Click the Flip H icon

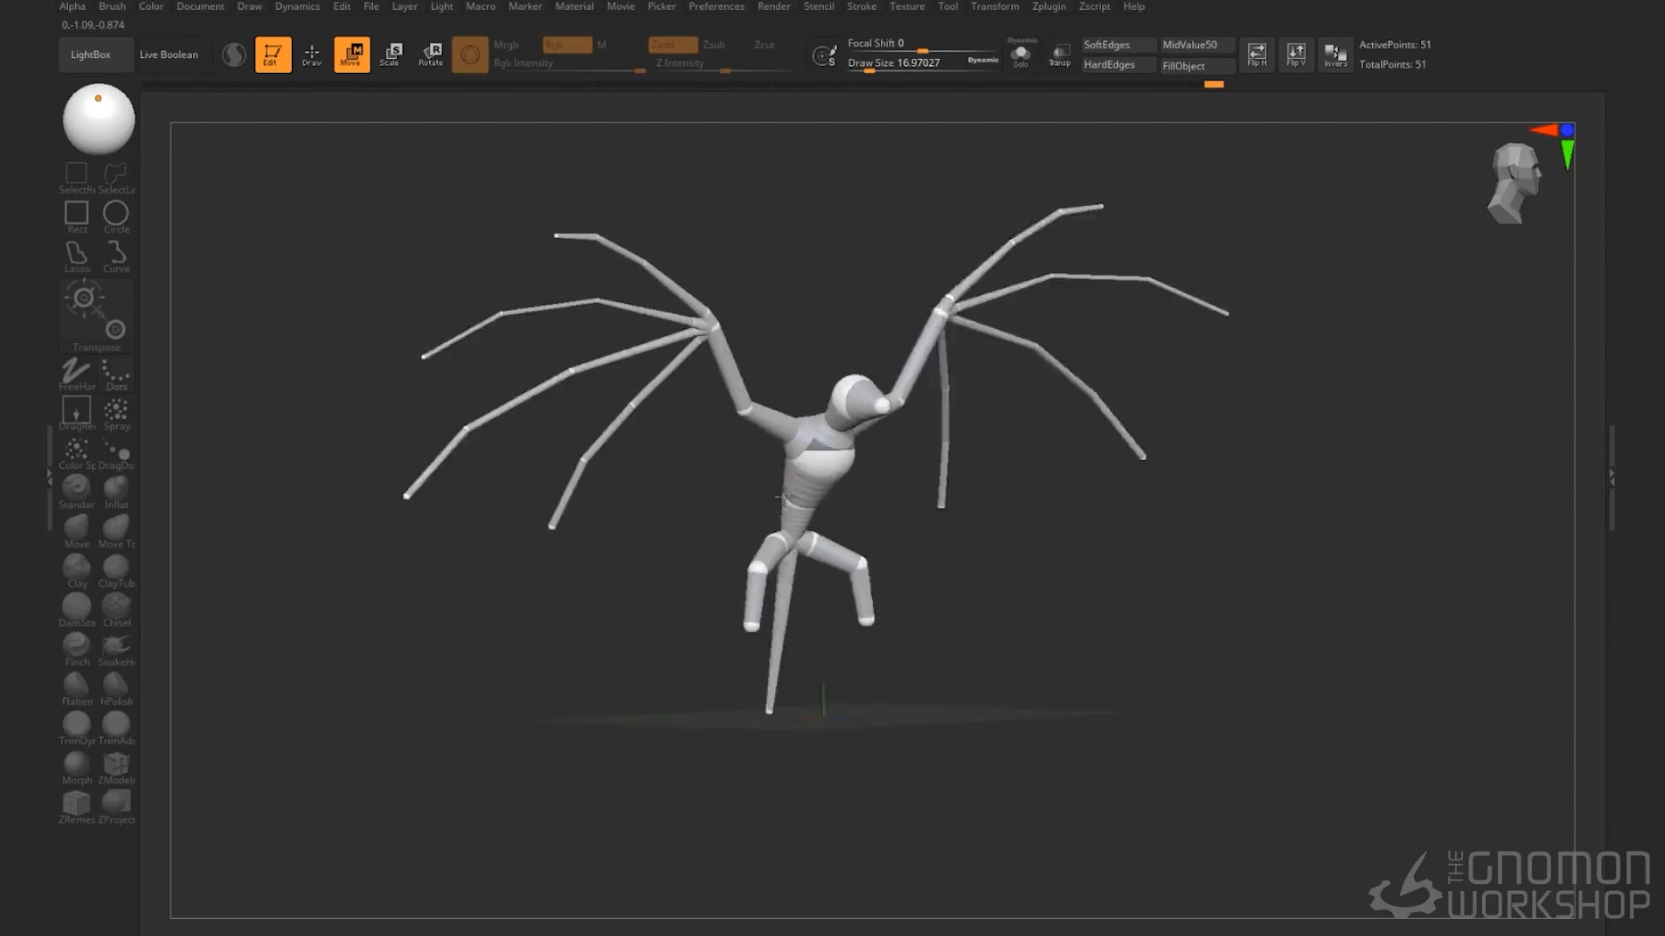(1256, 54)
